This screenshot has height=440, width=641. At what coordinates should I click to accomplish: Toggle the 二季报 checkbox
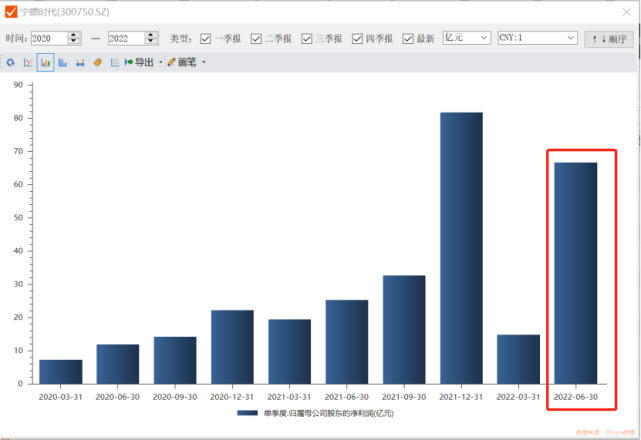256,38
